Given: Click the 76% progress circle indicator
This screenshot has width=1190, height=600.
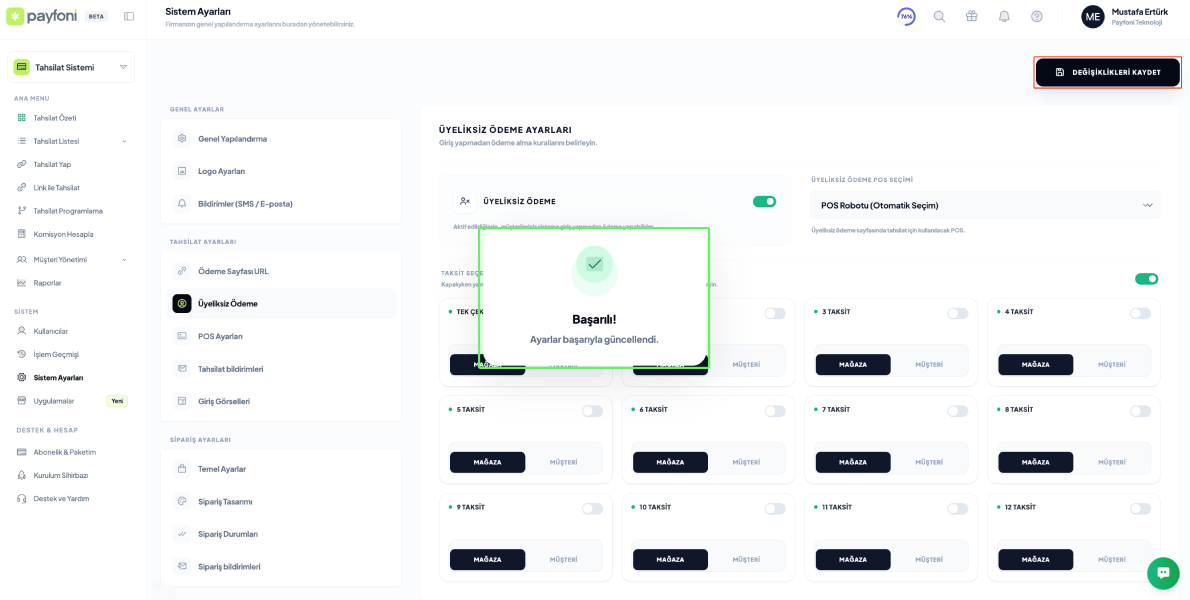Looking at the screenshot, I should (906, 17).
